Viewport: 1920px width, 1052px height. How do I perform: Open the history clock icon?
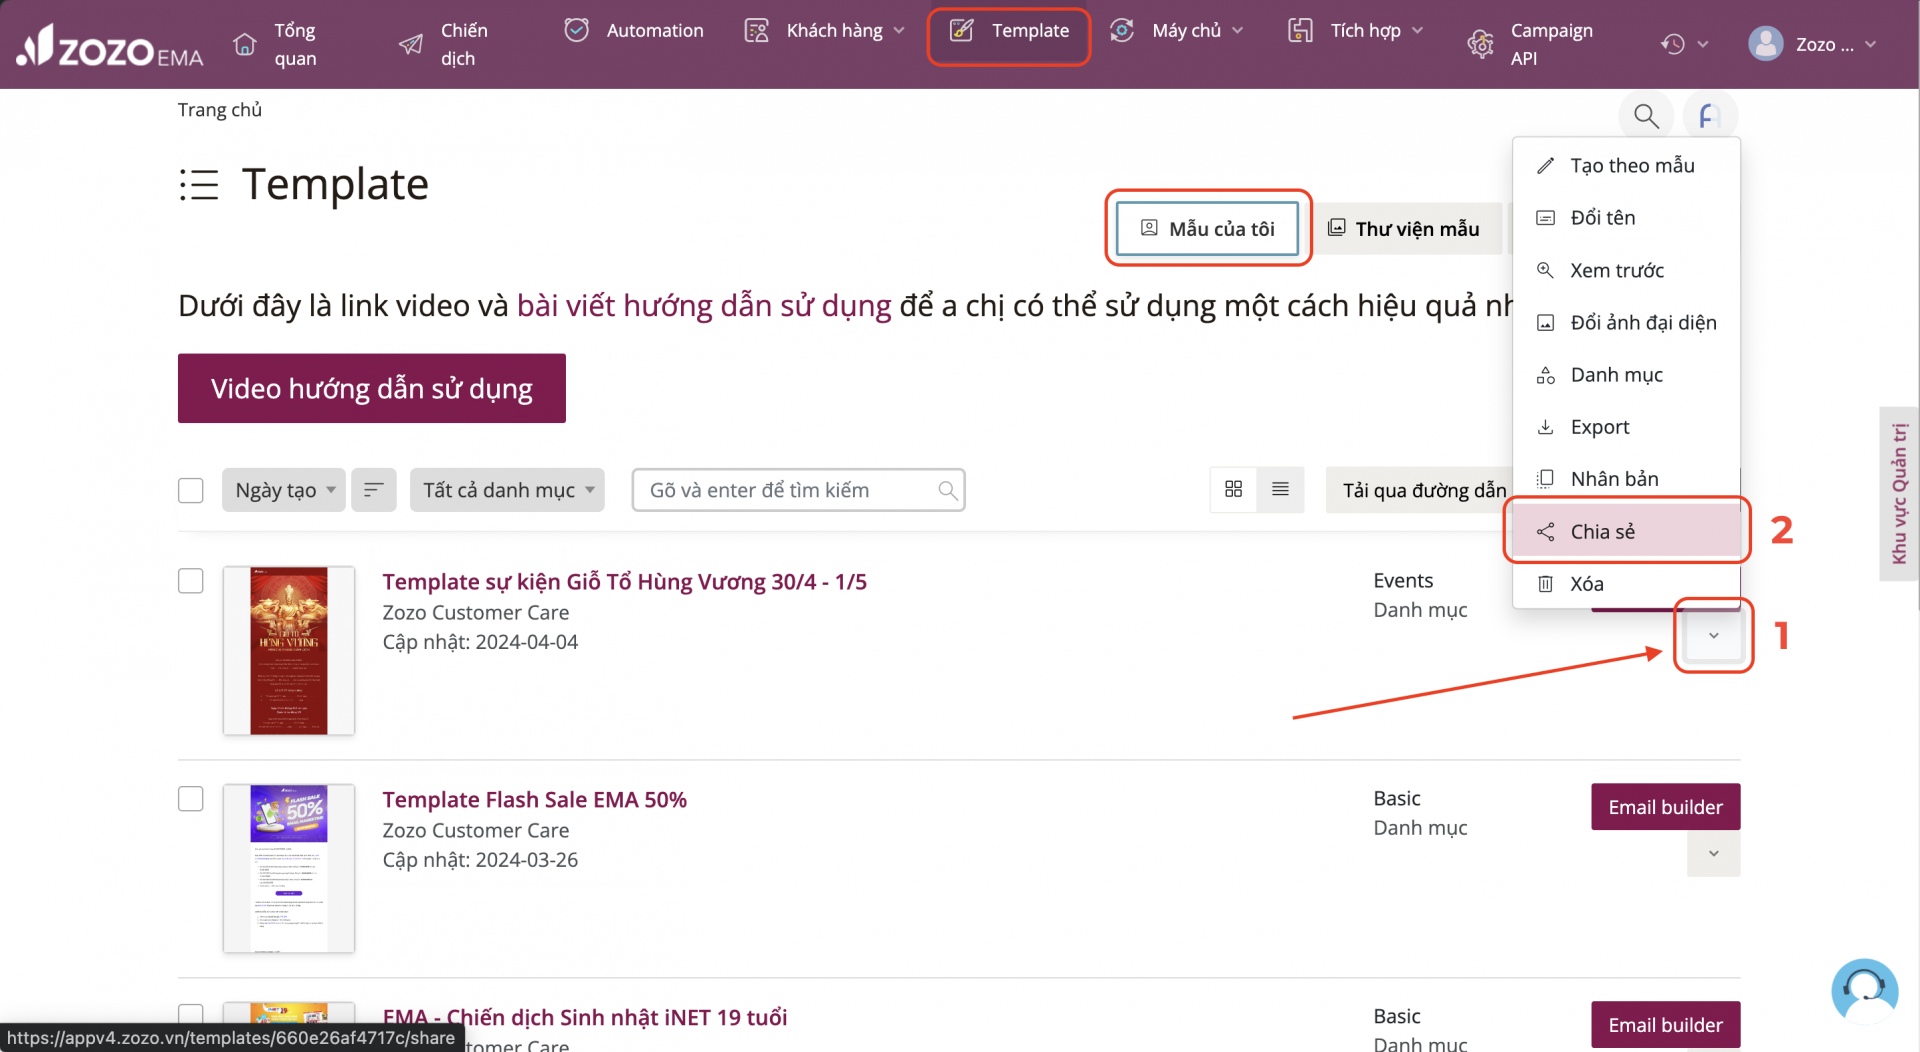[x=1673, y=44]
